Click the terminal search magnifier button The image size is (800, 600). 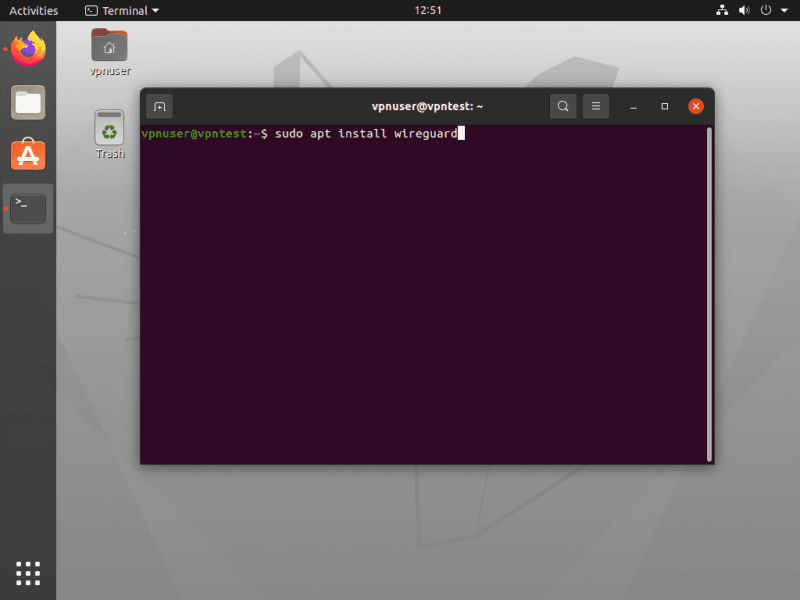(563, 106)
